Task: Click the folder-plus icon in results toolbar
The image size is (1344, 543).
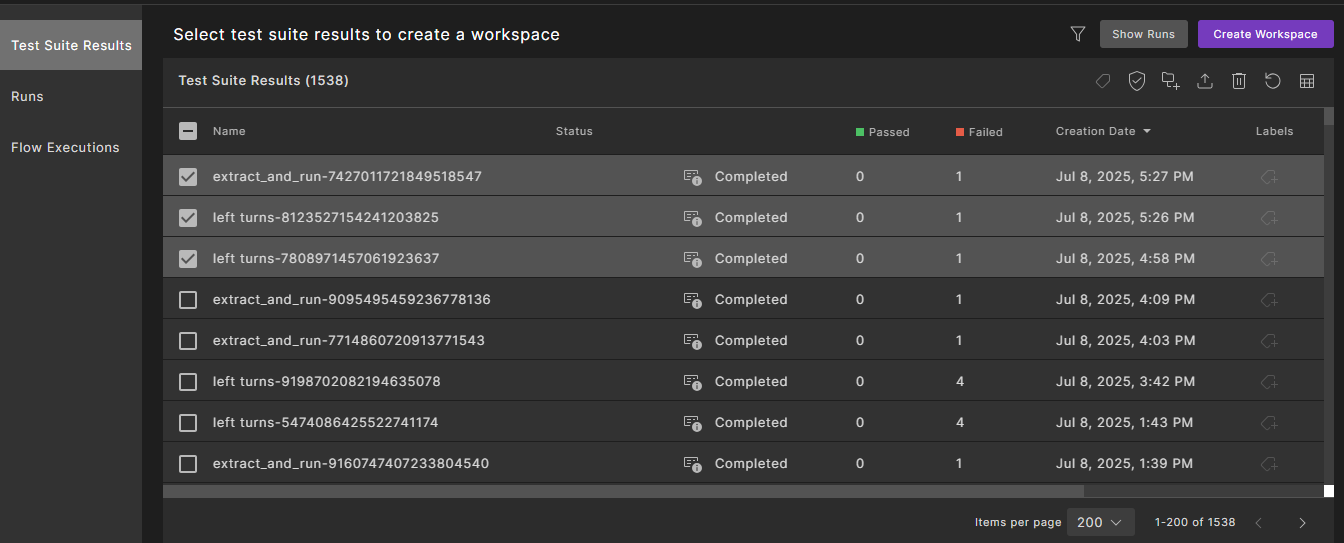Action: (x=1170, y=81)
